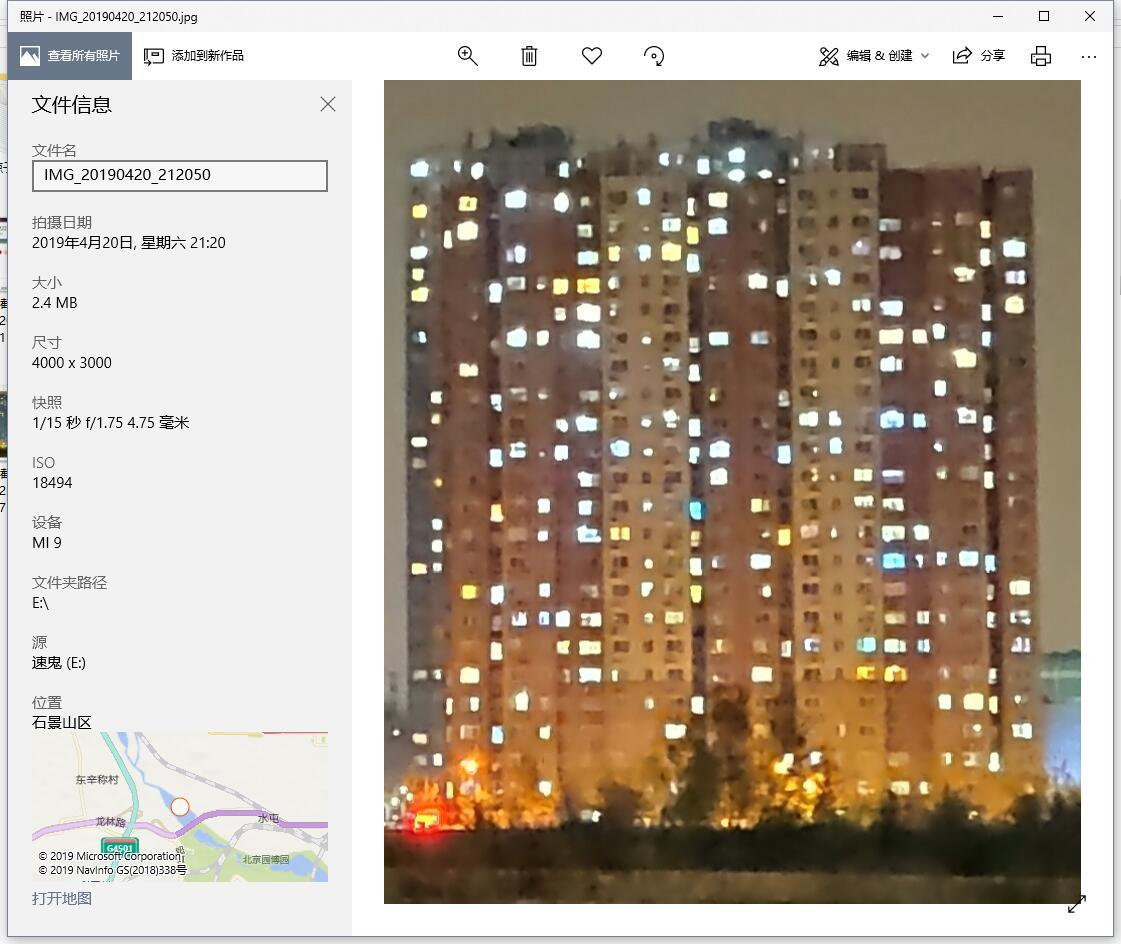1121x944 pixels.
Task: Print the photo with printer icon
Action: click(1041, 56)
